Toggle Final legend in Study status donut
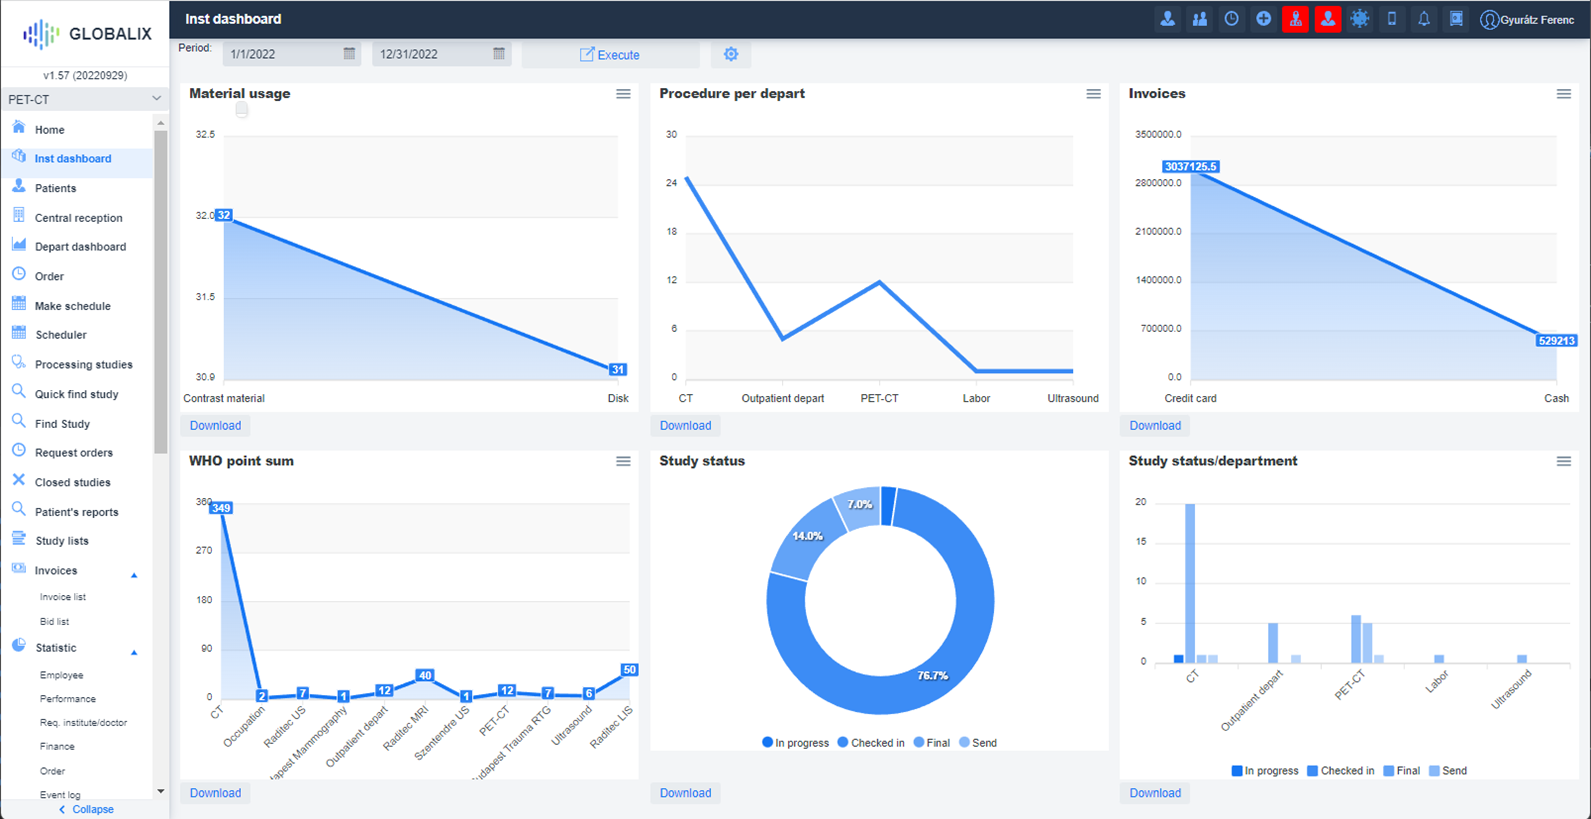1591x819 pixels. pos(932,743)
